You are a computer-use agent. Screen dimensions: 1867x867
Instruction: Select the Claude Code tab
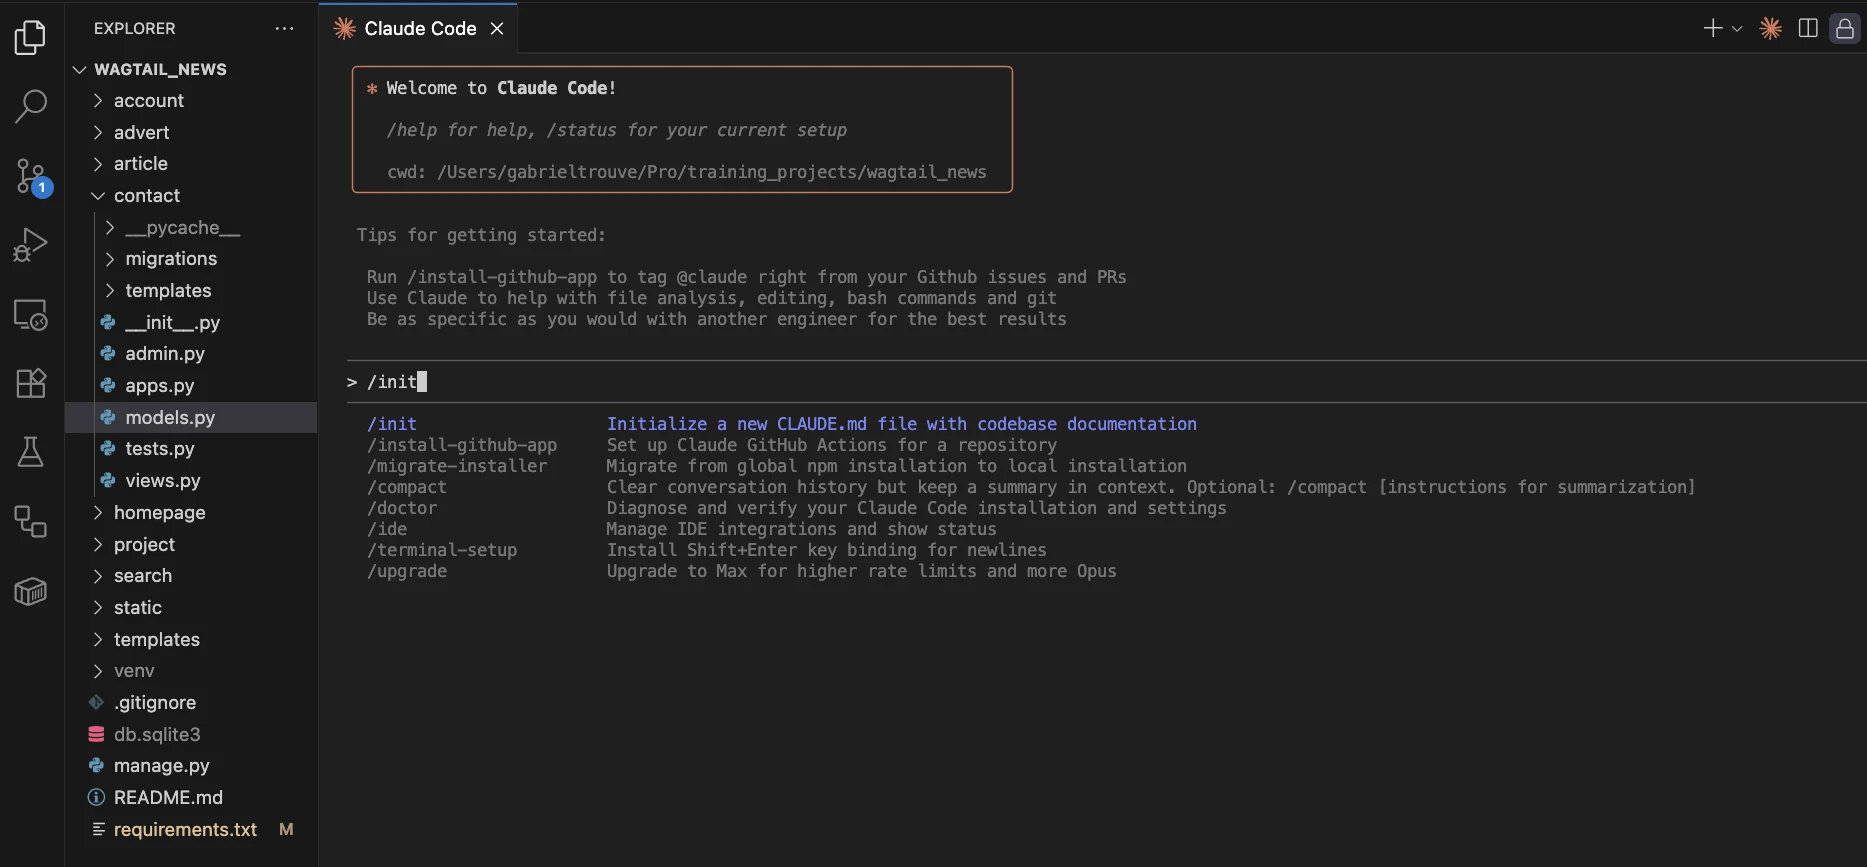[419, 29]
